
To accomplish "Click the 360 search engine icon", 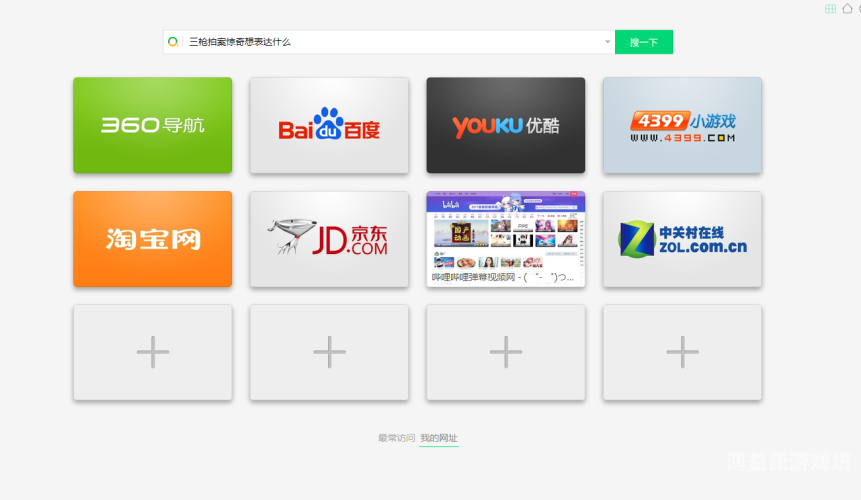I will (x=173, y=42).
